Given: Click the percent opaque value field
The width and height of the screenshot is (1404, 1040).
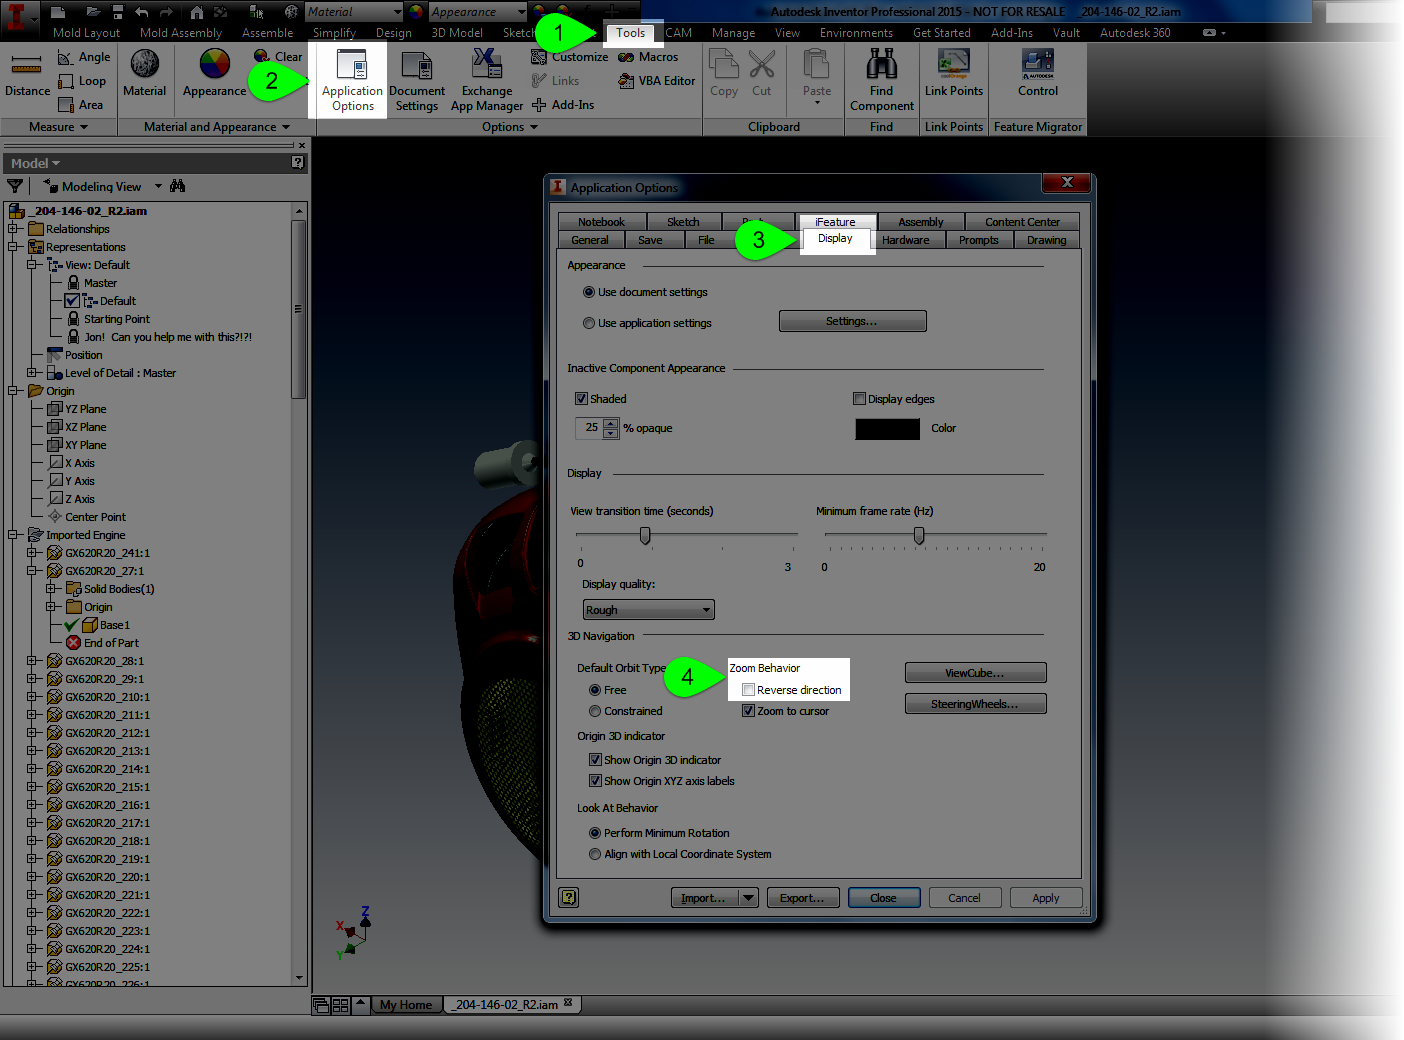Looking at the screenshot, I should 589,428.
